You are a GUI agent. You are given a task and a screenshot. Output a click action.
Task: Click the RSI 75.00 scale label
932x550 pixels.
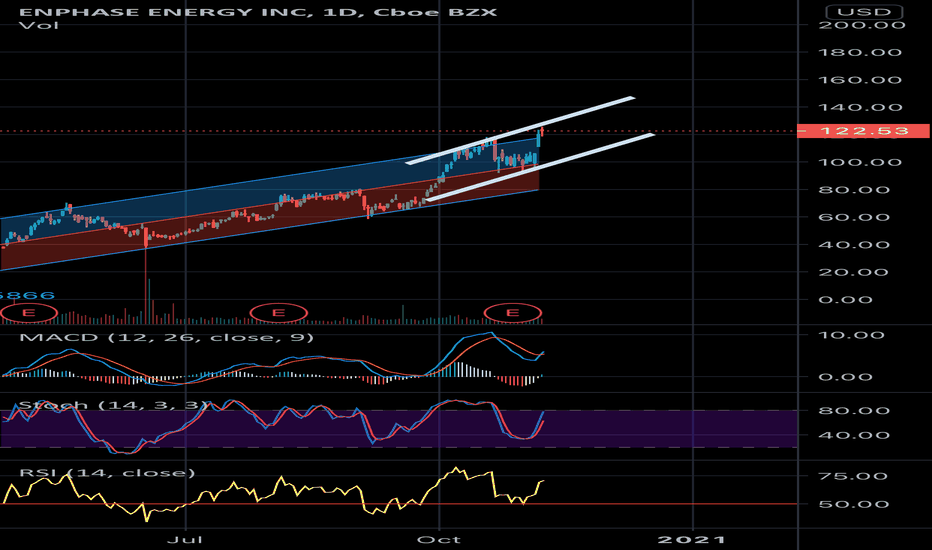pos(854,476)
